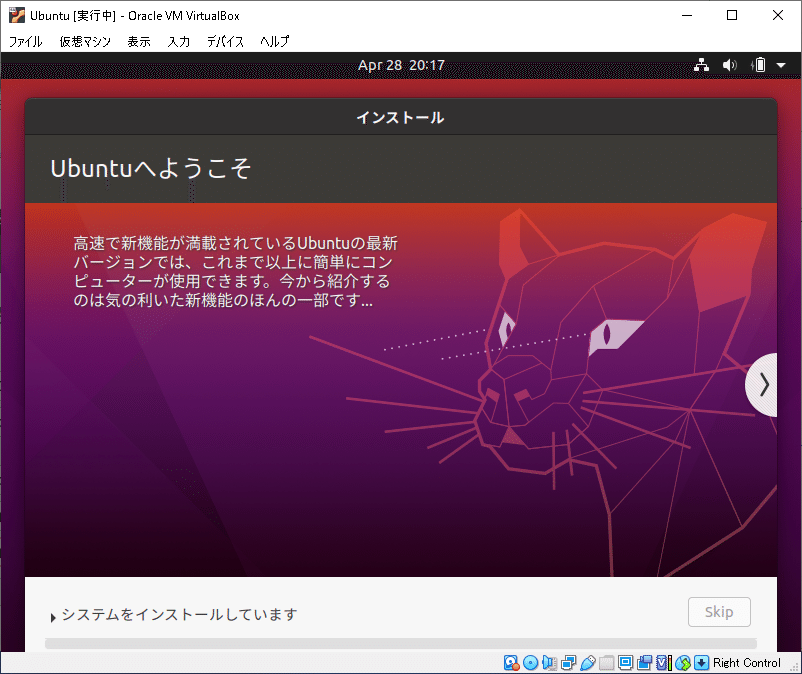This screenshot has height=674, width=802.
Task: Open the ファイル menu
Action: coord(26,41)
